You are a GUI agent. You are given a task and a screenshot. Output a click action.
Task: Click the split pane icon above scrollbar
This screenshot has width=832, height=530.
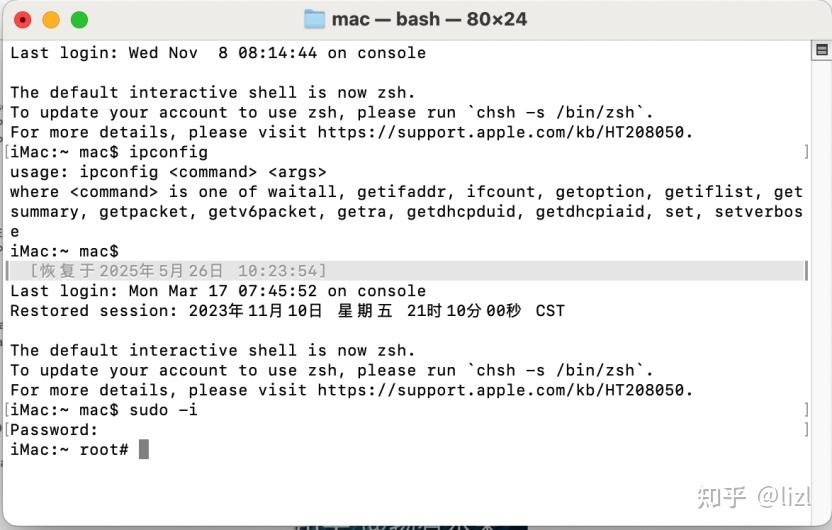click(820, 50)
